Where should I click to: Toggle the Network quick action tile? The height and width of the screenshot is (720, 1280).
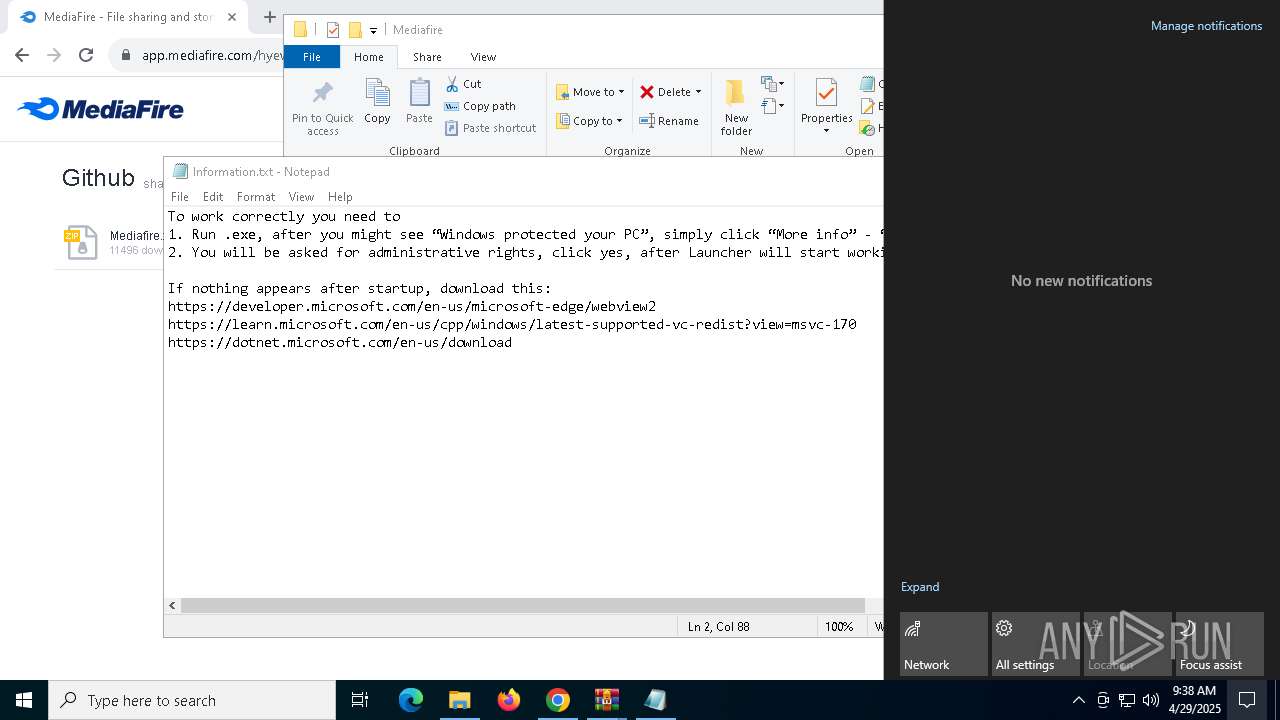pyautogui.click(x=944, y=644)
